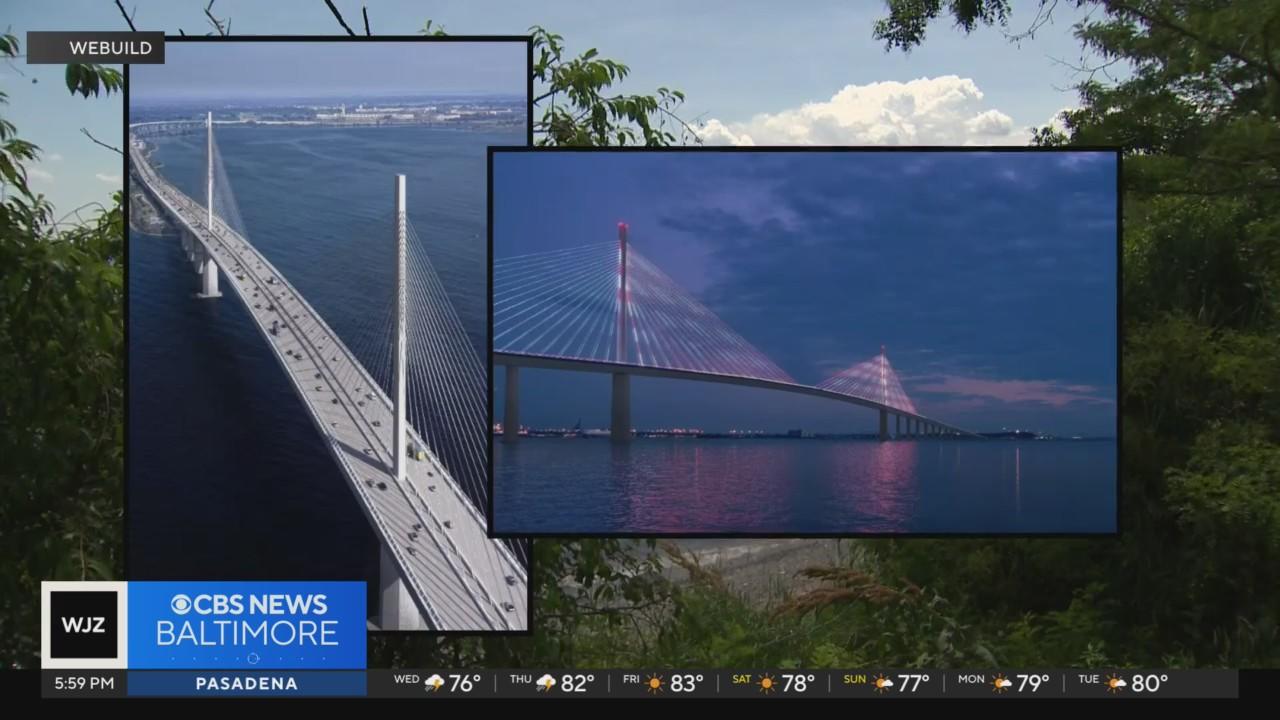The image size is (1280, 720).
Task: Click the dotted circle under CBS News logo
Action: [252, 659]
